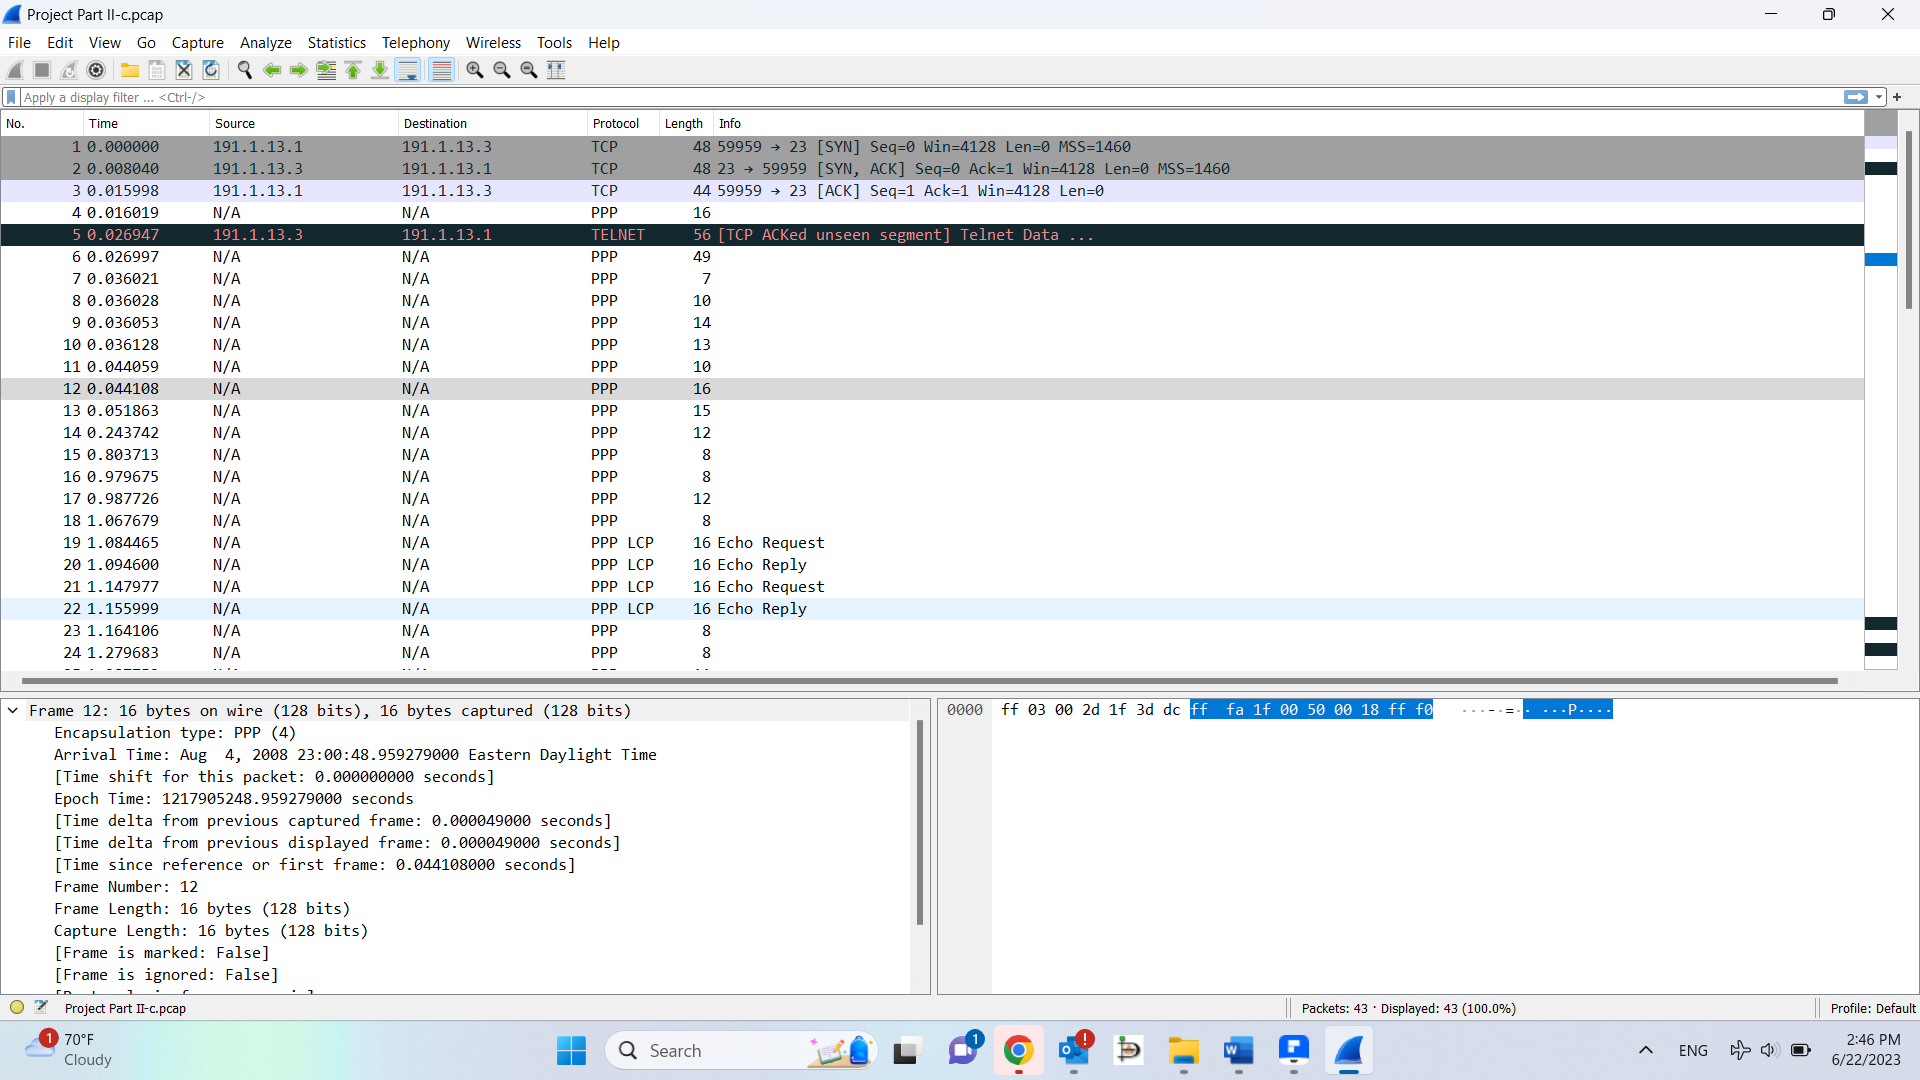Image resolution: width=1920 pixels, height=1080 pixels.
Task: Click Profile: Default in status bar
Action: pyautogui.click(x=1872, y=1008)
